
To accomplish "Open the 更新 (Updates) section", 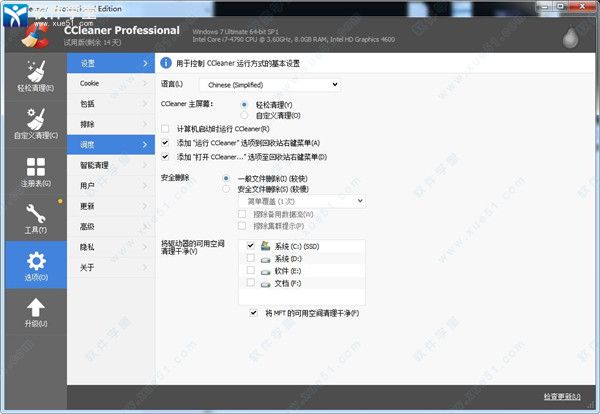I will tap(111, 206).
